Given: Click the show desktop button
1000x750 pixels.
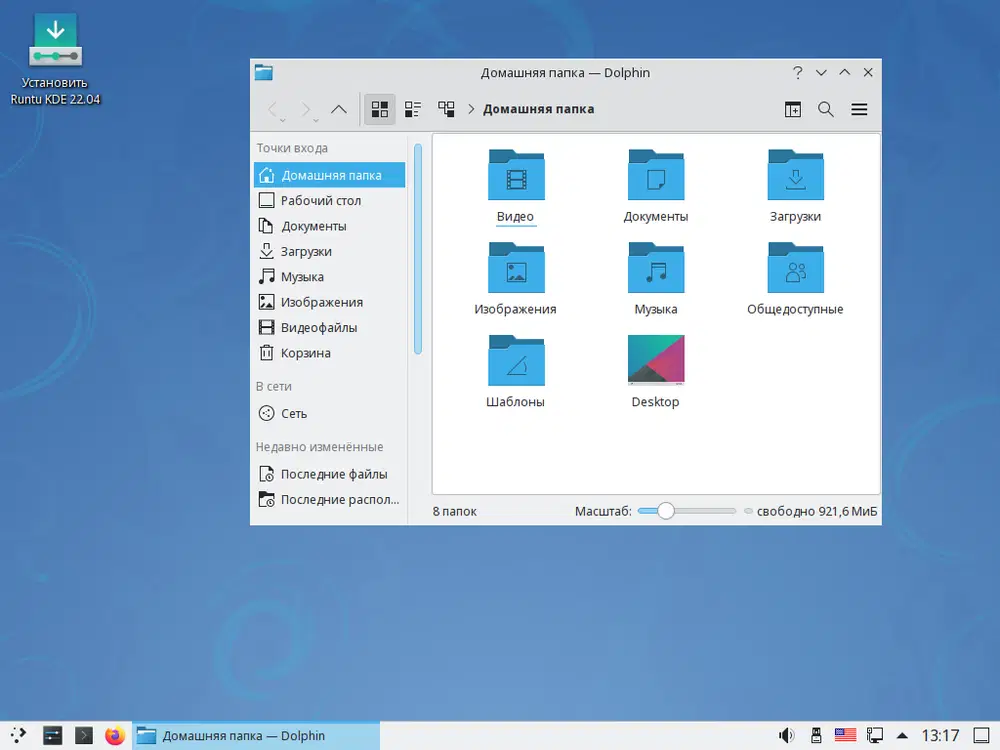Looking at the screenshot, I should (982, 735).
